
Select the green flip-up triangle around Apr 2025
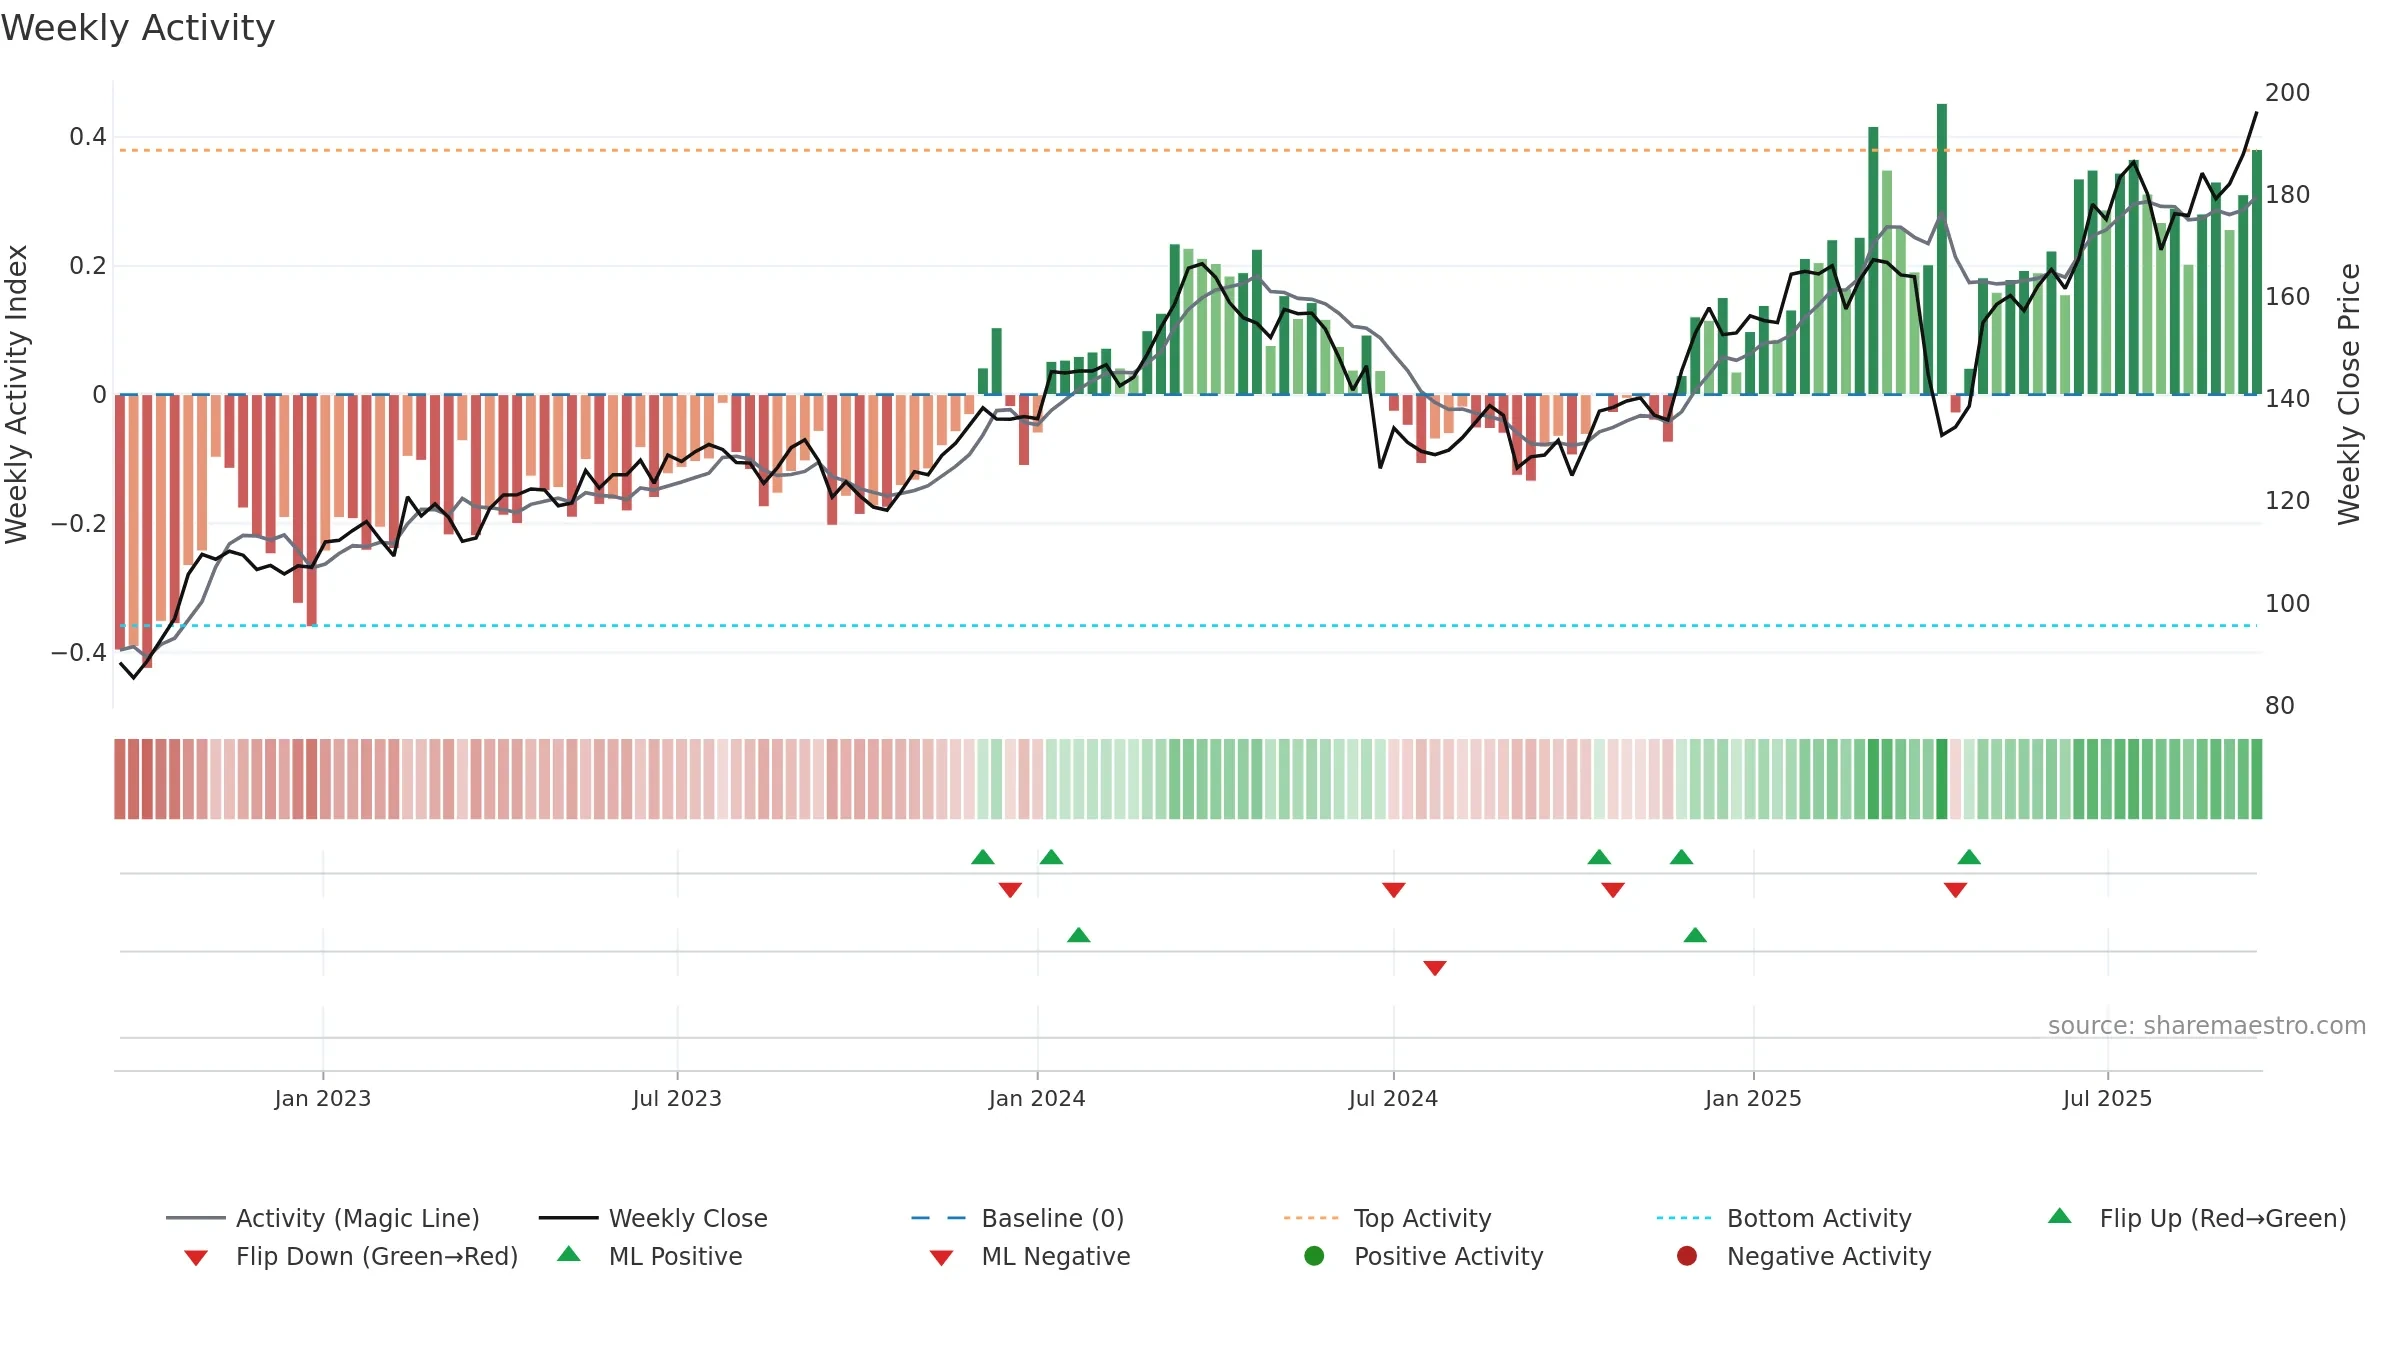[x=1969, y=857]
